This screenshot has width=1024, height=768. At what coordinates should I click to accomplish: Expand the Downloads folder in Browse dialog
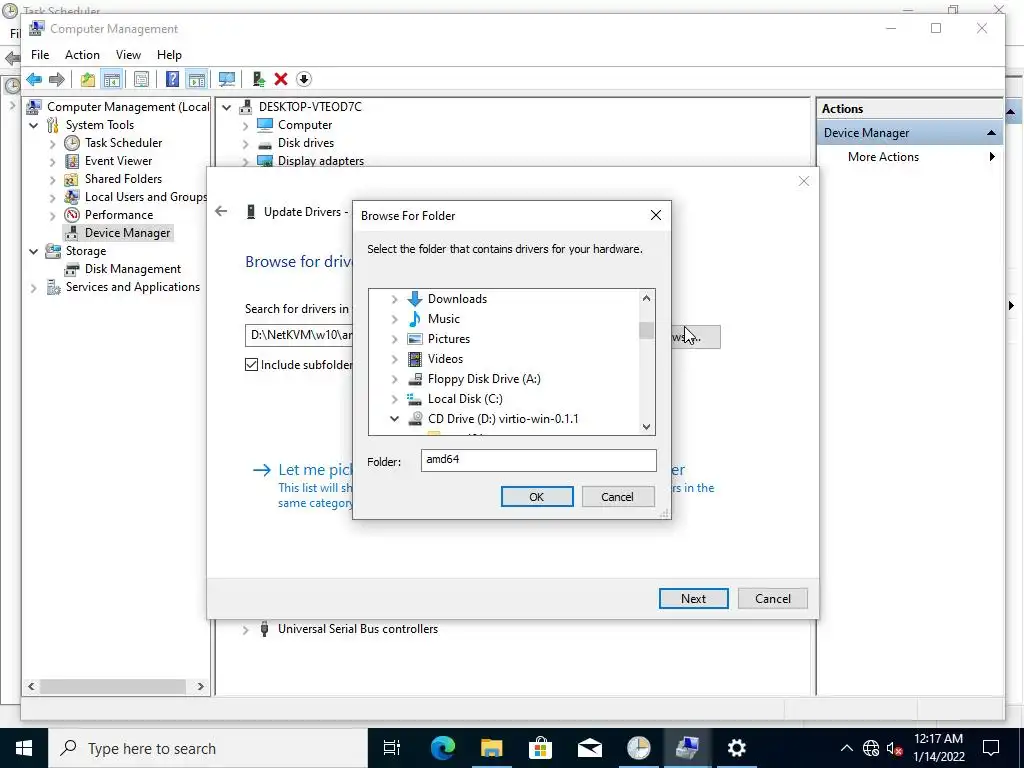coord(394,299)
